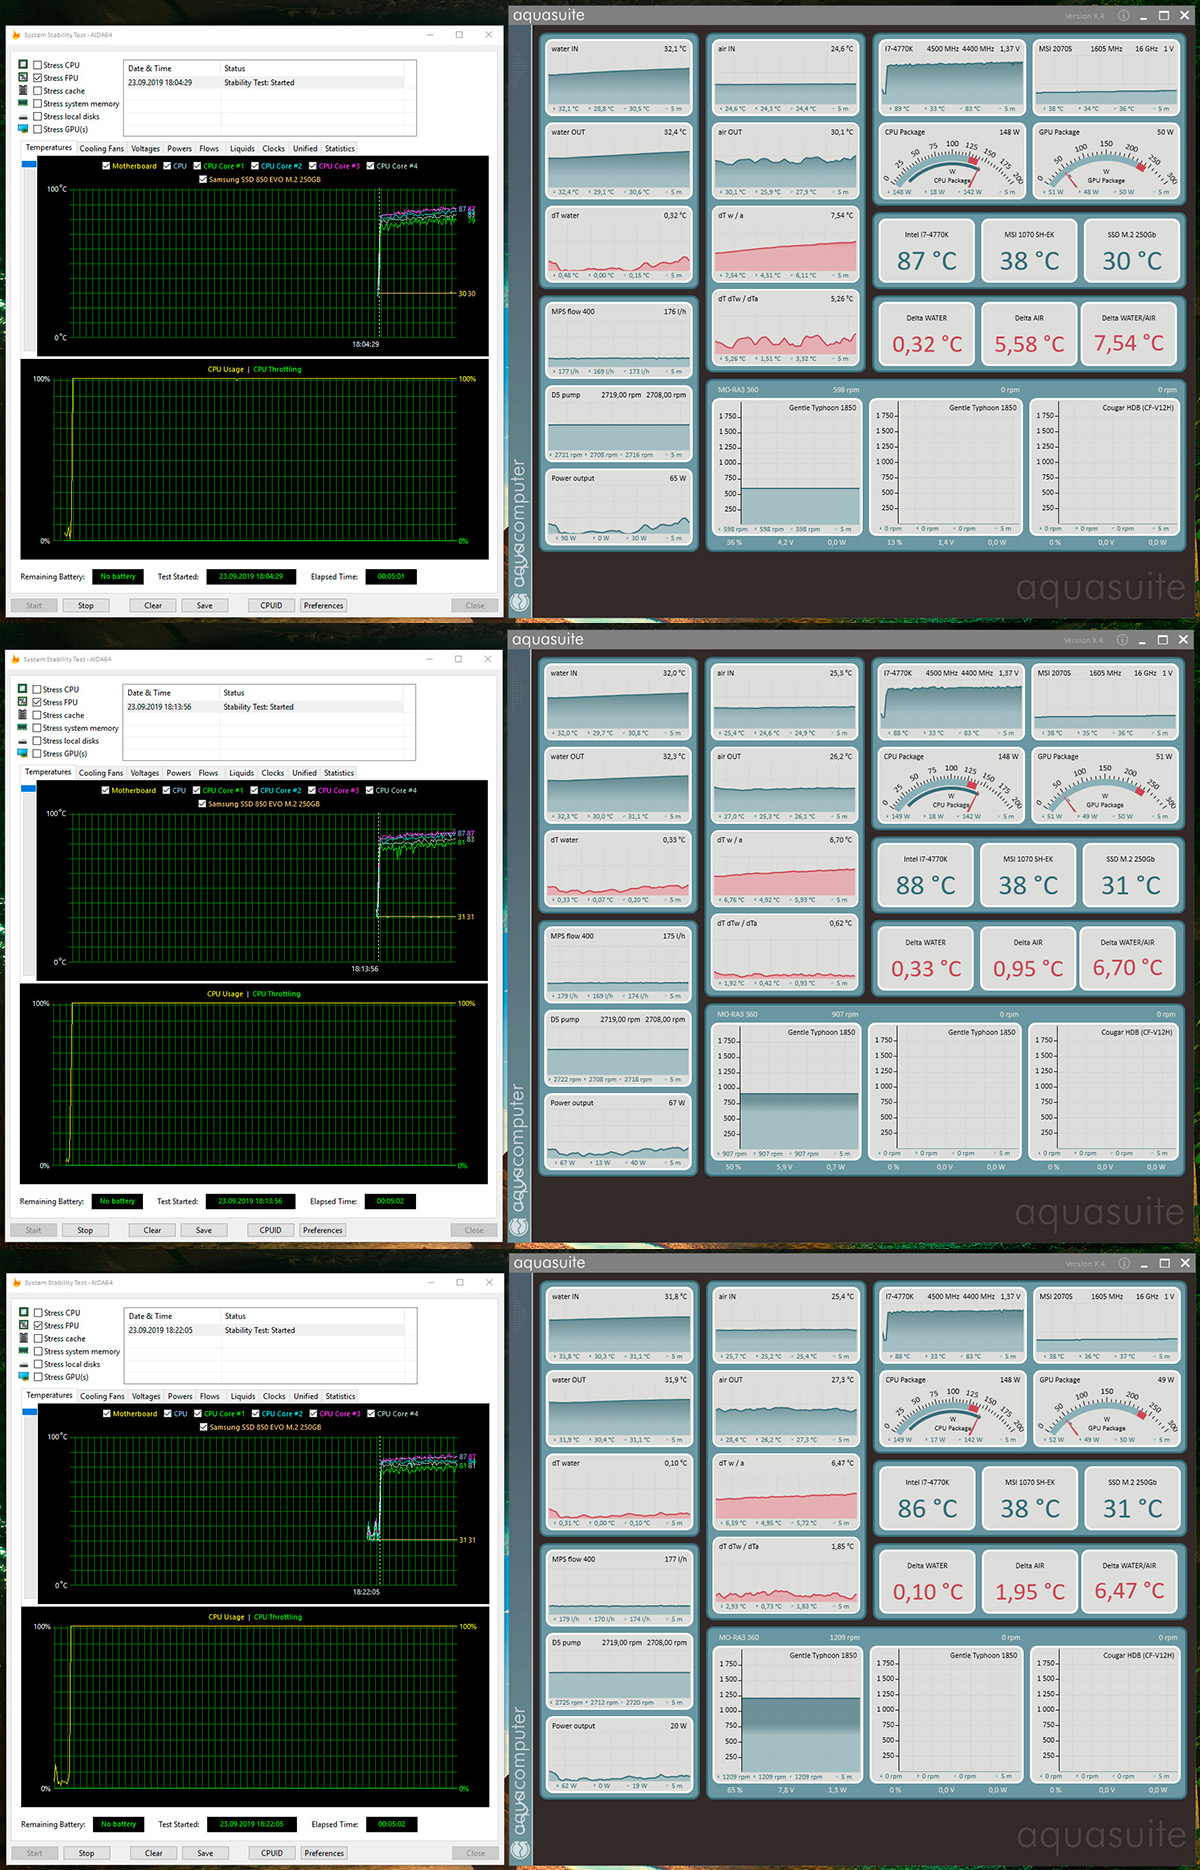Click the Stress system memory icon in 18:04:29 window
The height and width of the screenshot is (1870, 1200).
23,104
